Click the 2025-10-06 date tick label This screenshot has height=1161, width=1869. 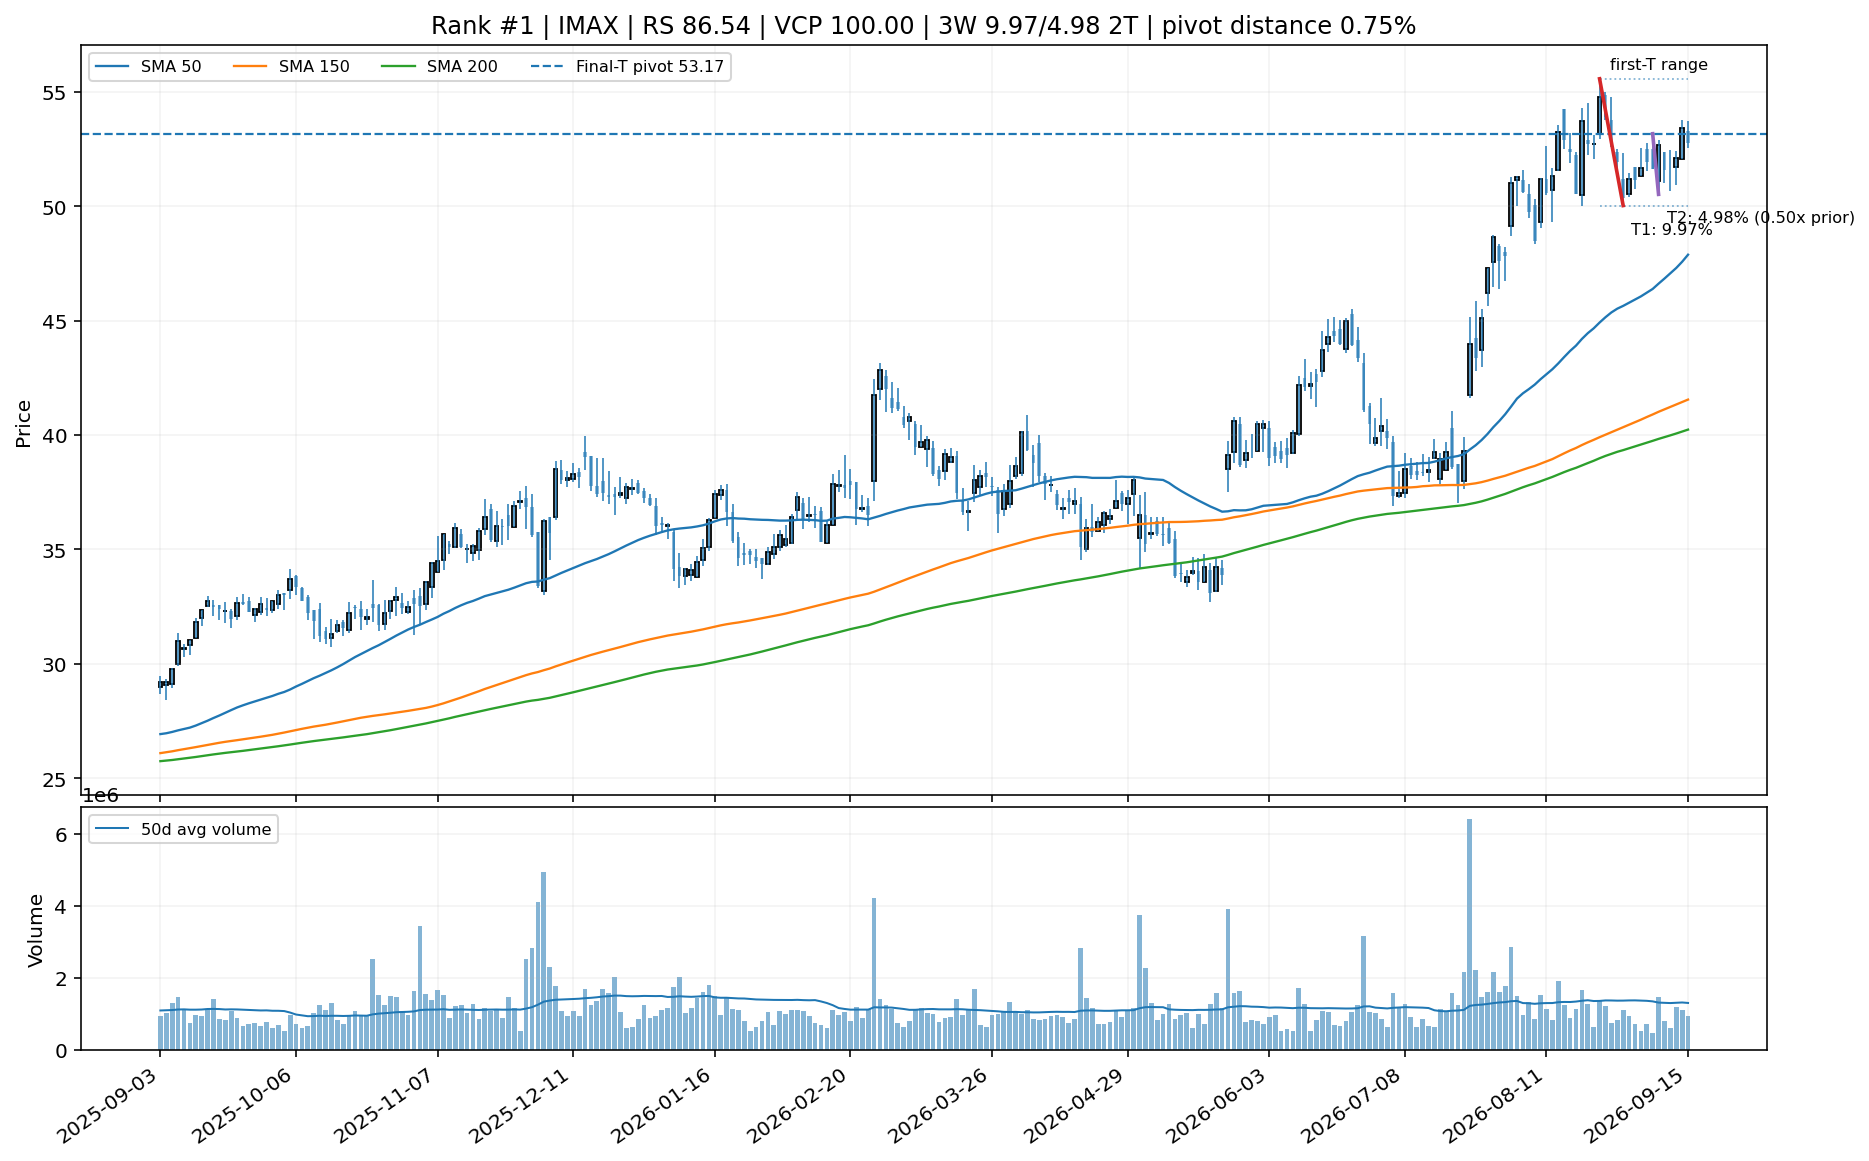tap(244, 1105)
